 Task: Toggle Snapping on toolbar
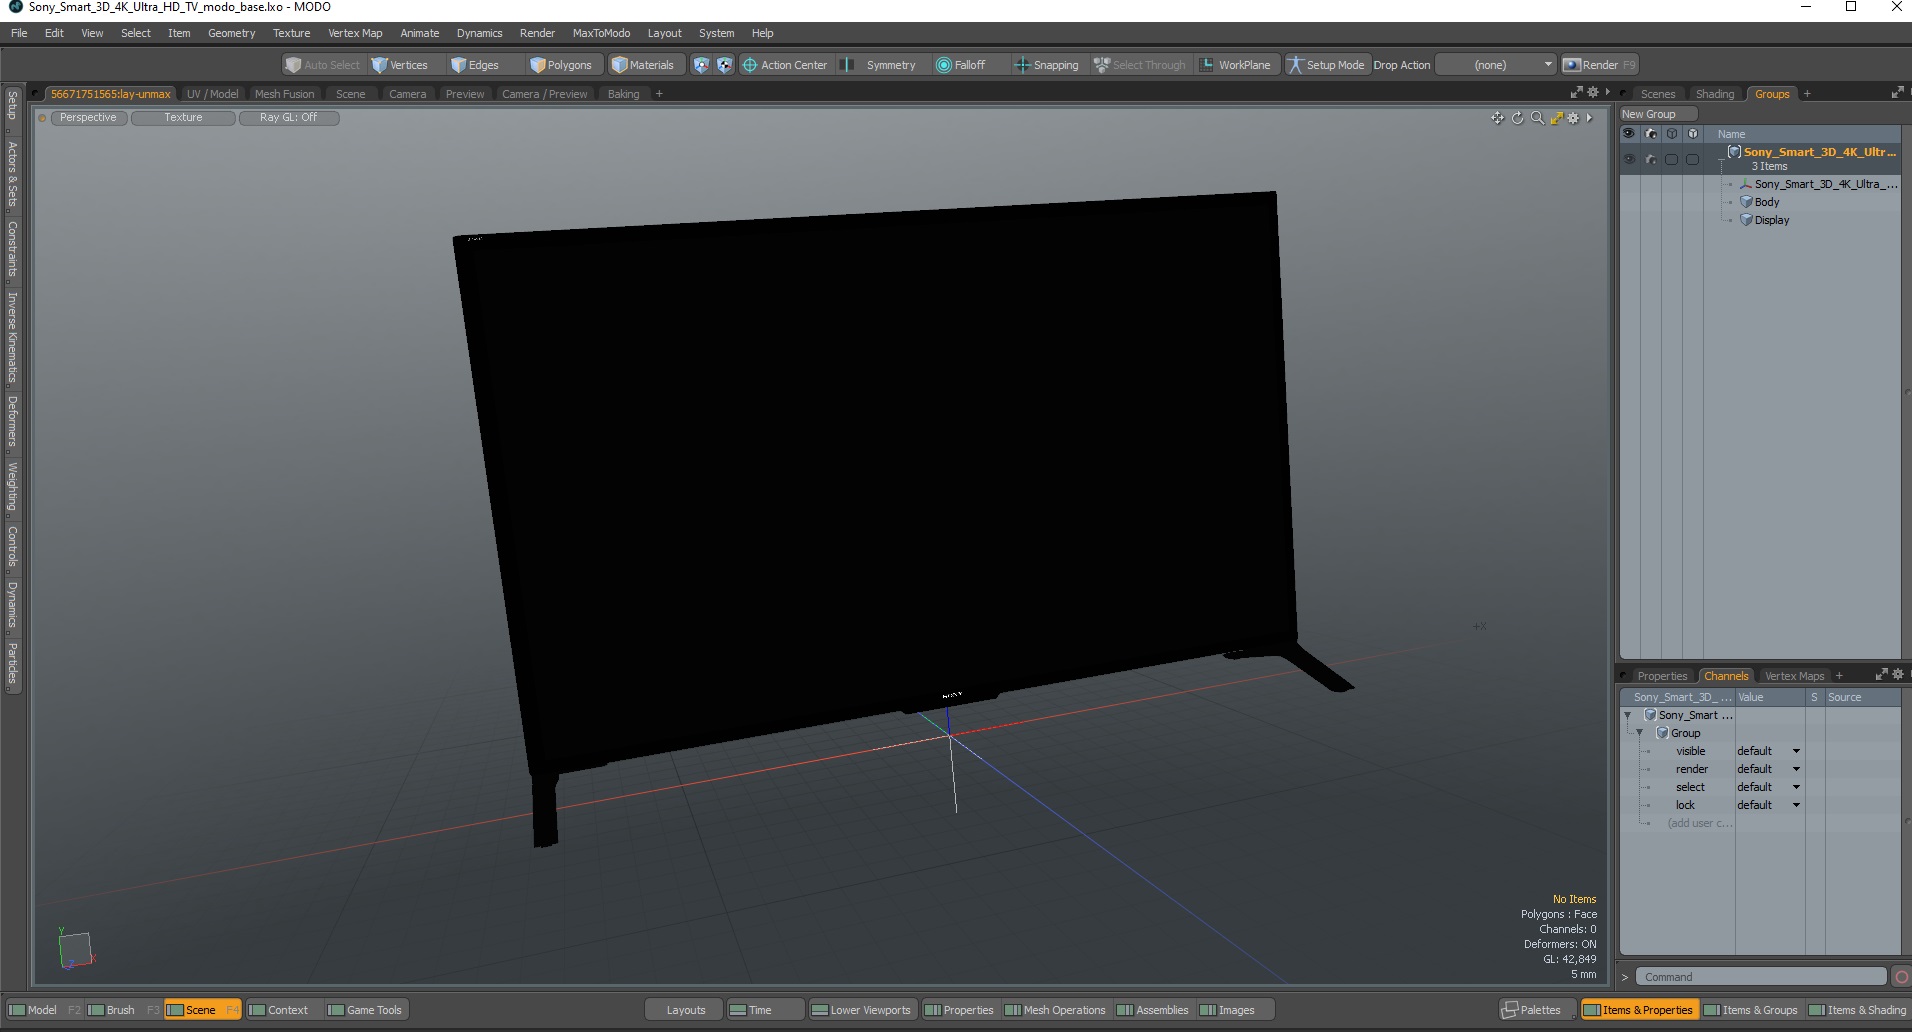tap(1047, 65)
